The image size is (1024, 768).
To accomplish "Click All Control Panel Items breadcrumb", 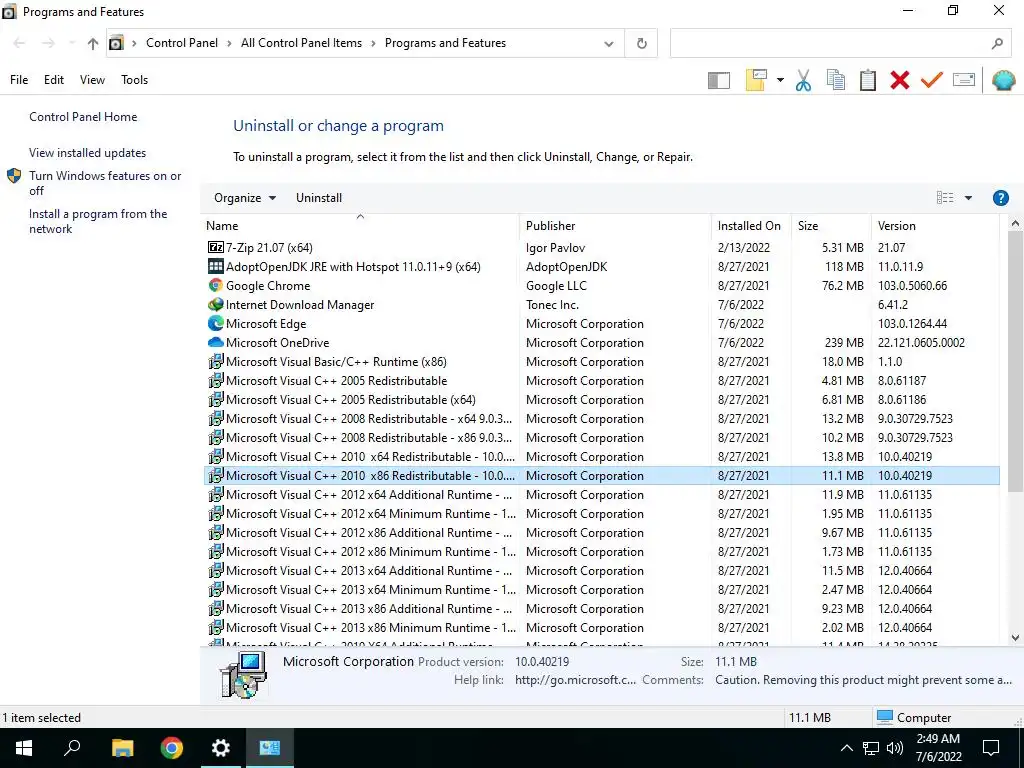I will tap(301, 43).
